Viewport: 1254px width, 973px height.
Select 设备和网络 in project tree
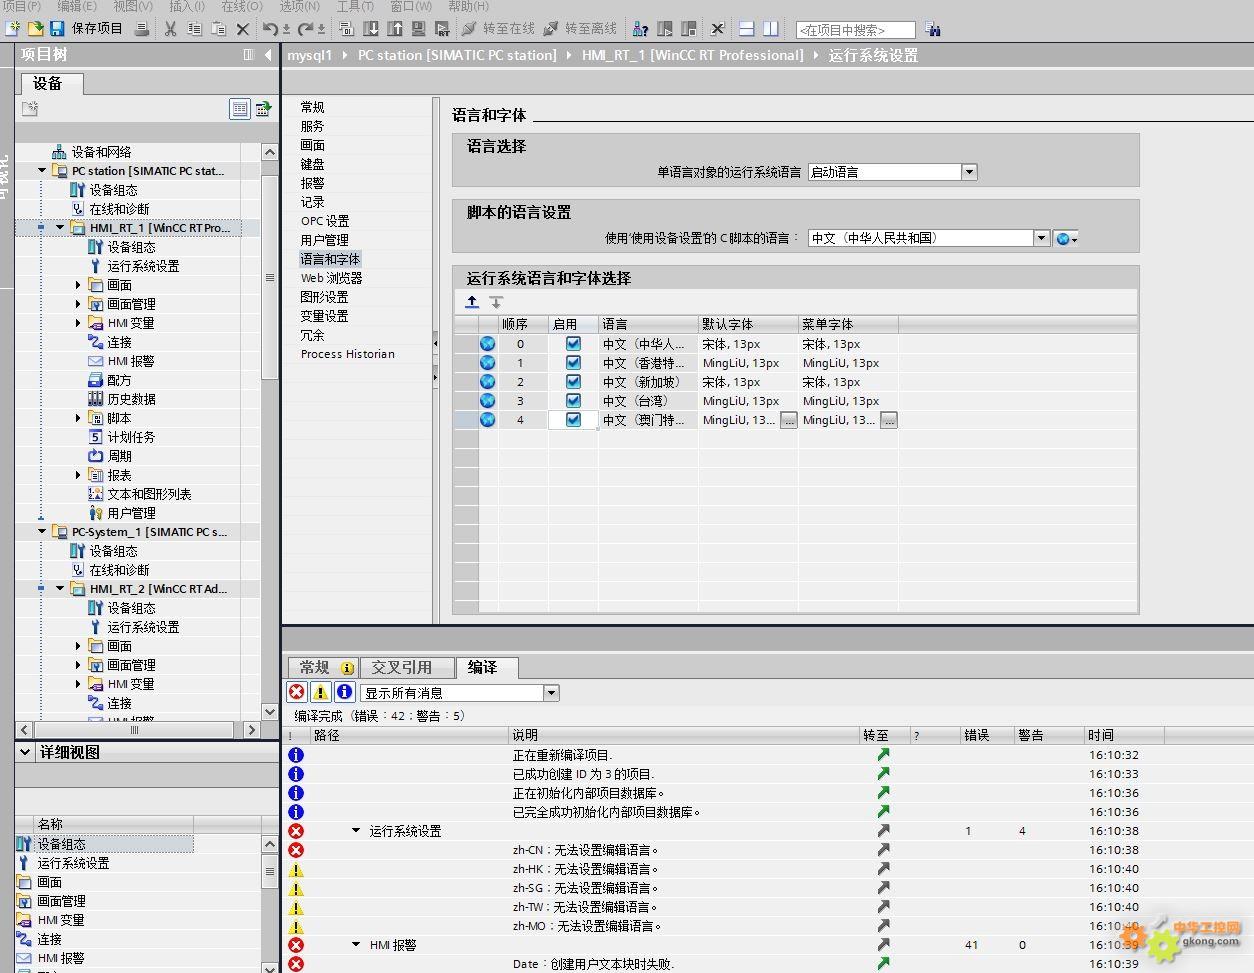pos(101,152)
